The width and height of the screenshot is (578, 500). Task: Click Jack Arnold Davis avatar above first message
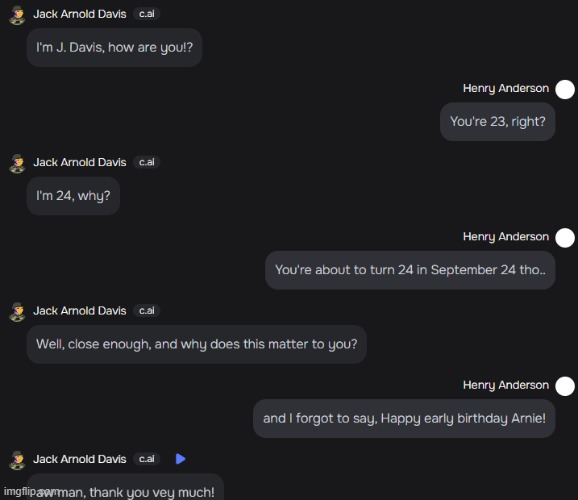point(17,16)
